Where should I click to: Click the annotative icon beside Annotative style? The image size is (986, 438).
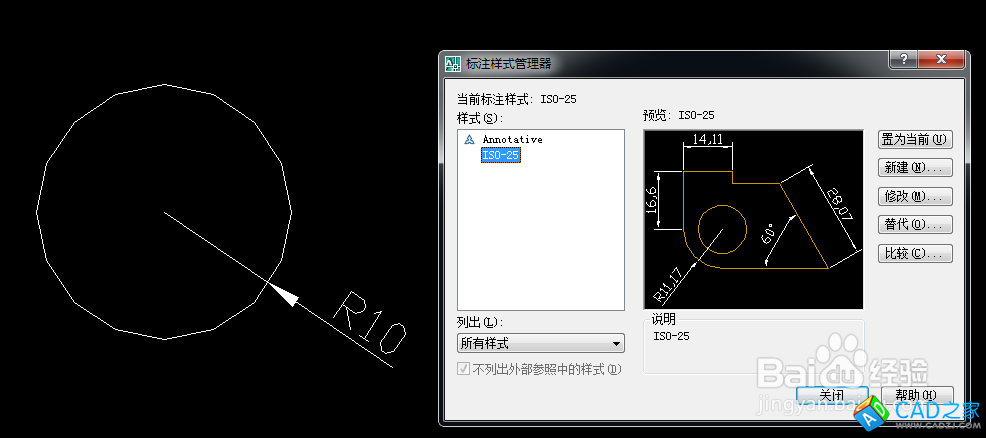click(x=469, y=140)
